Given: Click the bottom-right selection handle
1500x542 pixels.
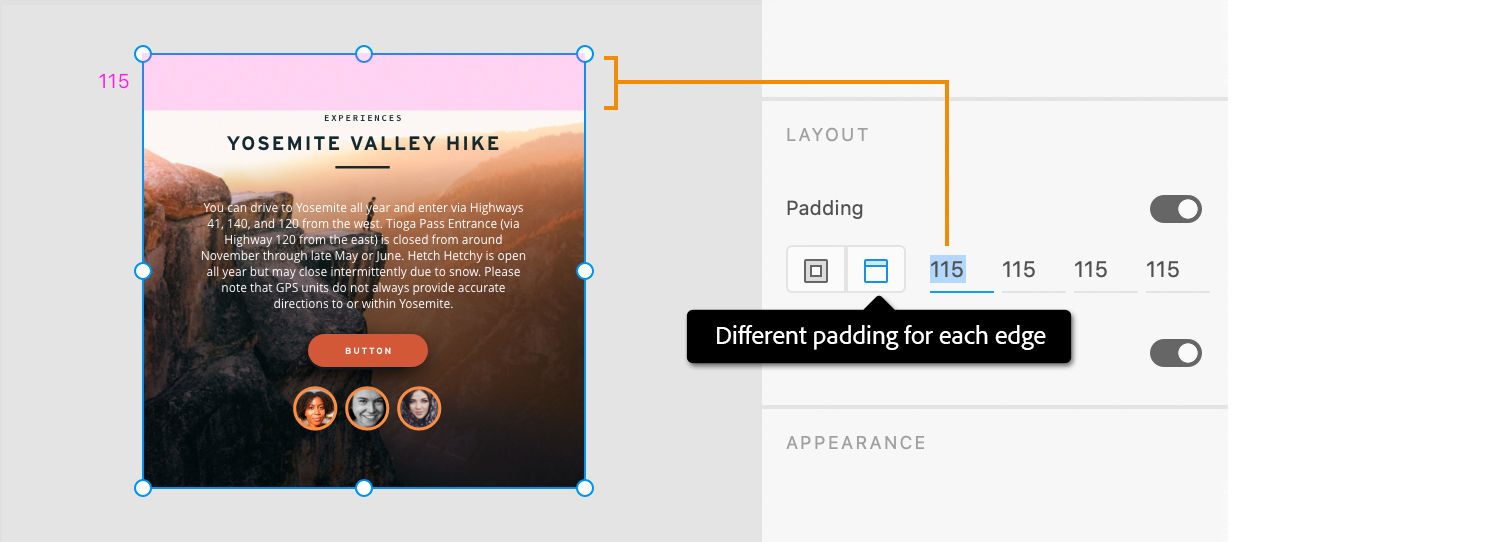Looking at the screenshot, I should click(x=585, y=488).
